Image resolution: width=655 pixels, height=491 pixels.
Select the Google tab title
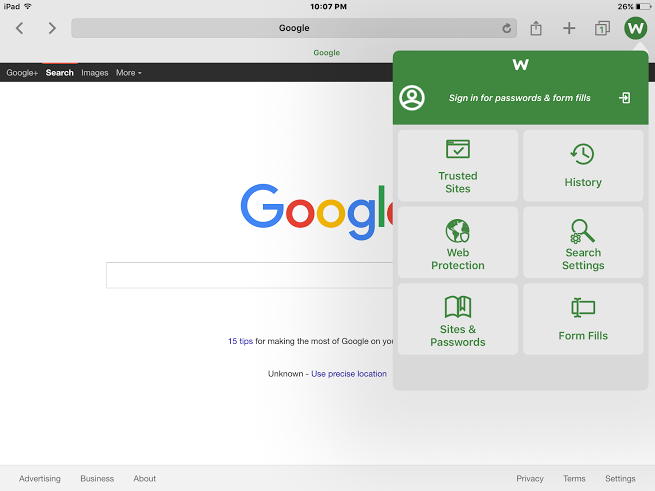327,53
